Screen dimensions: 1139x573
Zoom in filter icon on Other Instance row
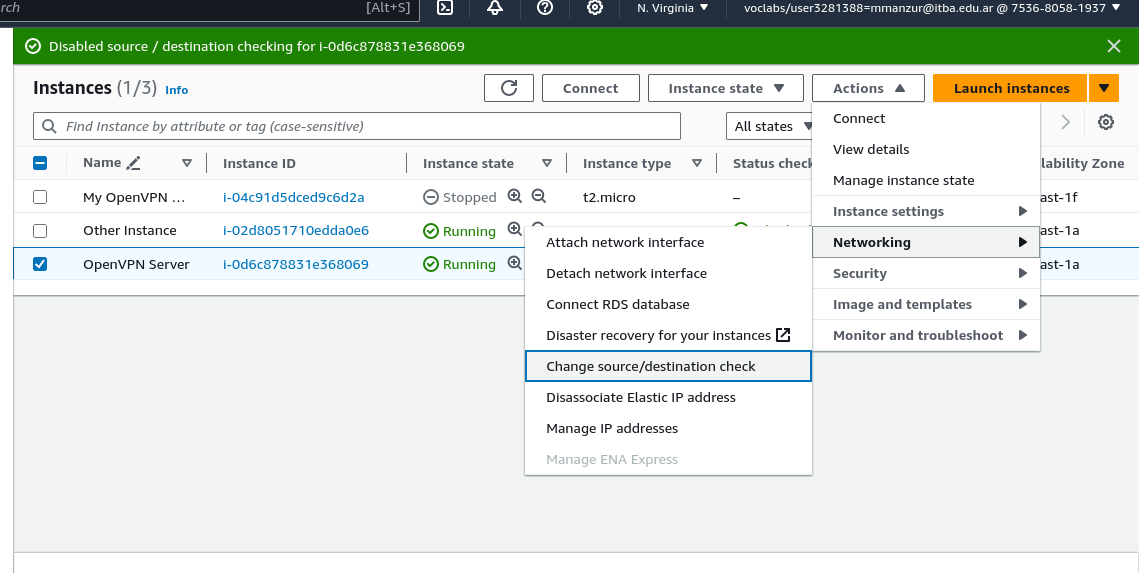[x=514, y=229]
